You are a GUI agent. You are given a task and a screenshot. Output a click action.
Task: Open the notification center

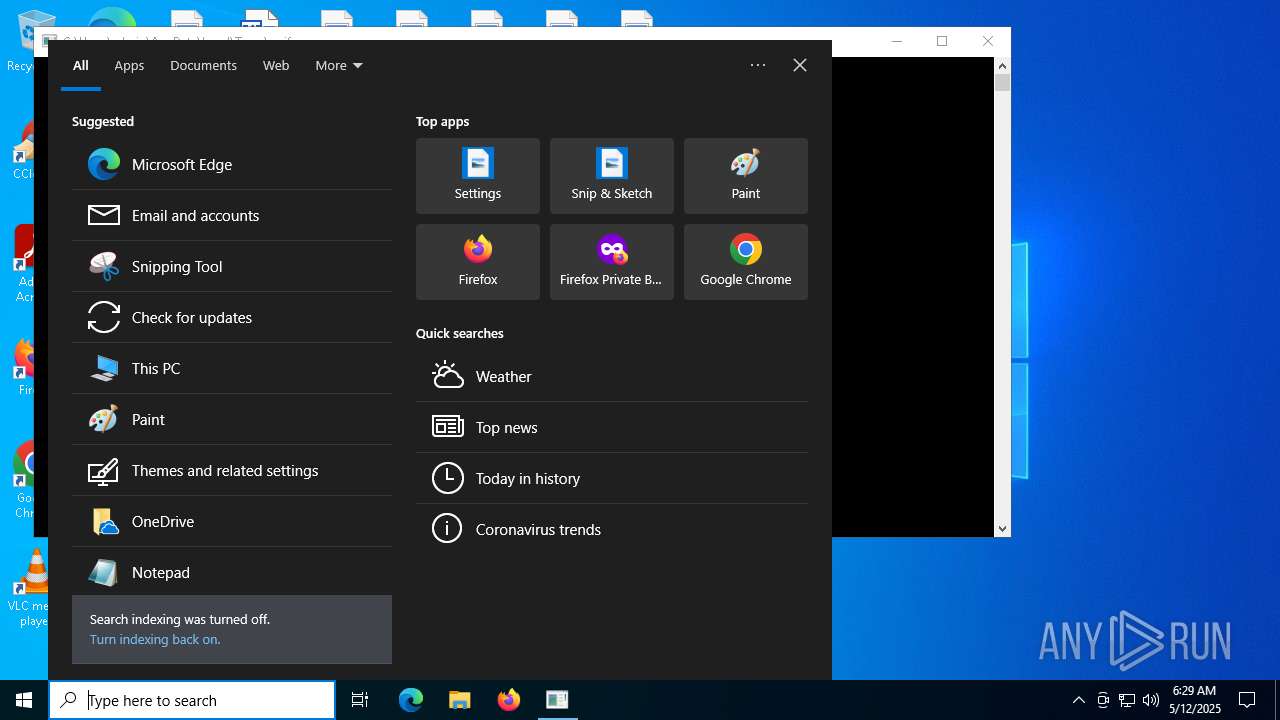pos(1247,700)
